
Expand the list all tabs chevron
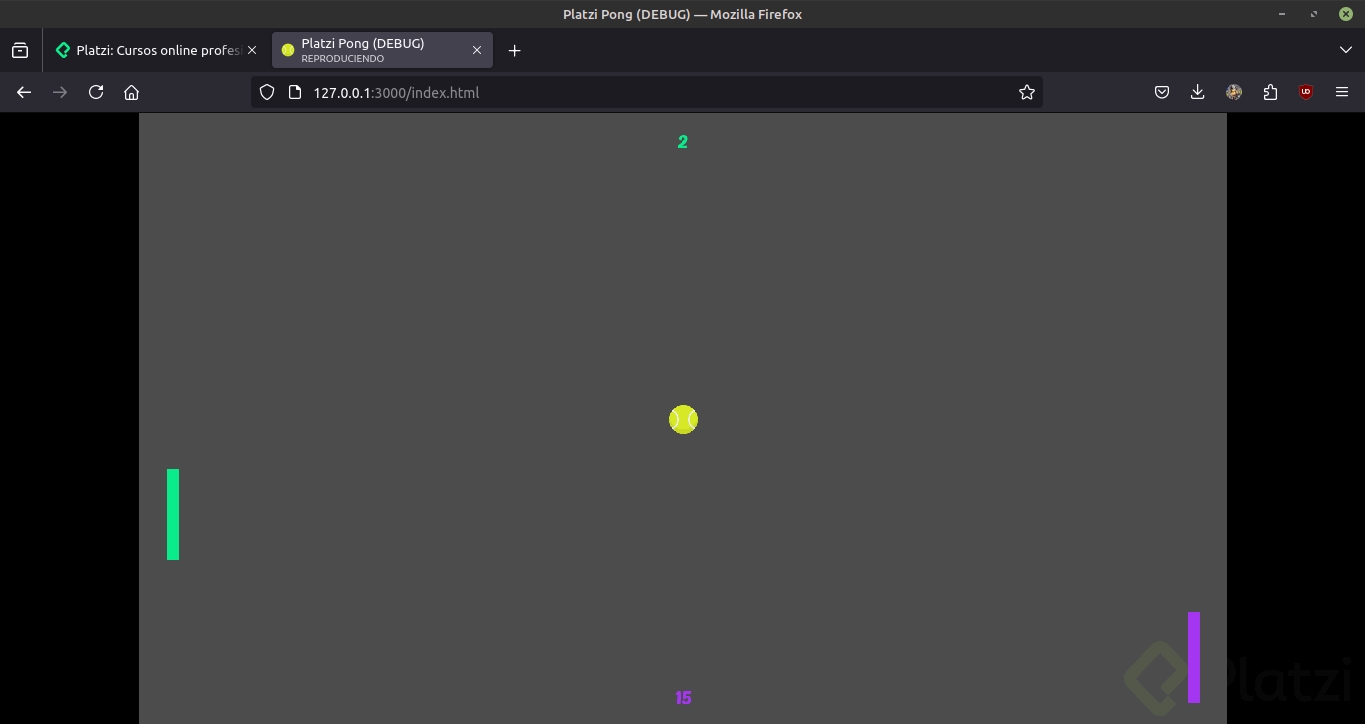1346,50
